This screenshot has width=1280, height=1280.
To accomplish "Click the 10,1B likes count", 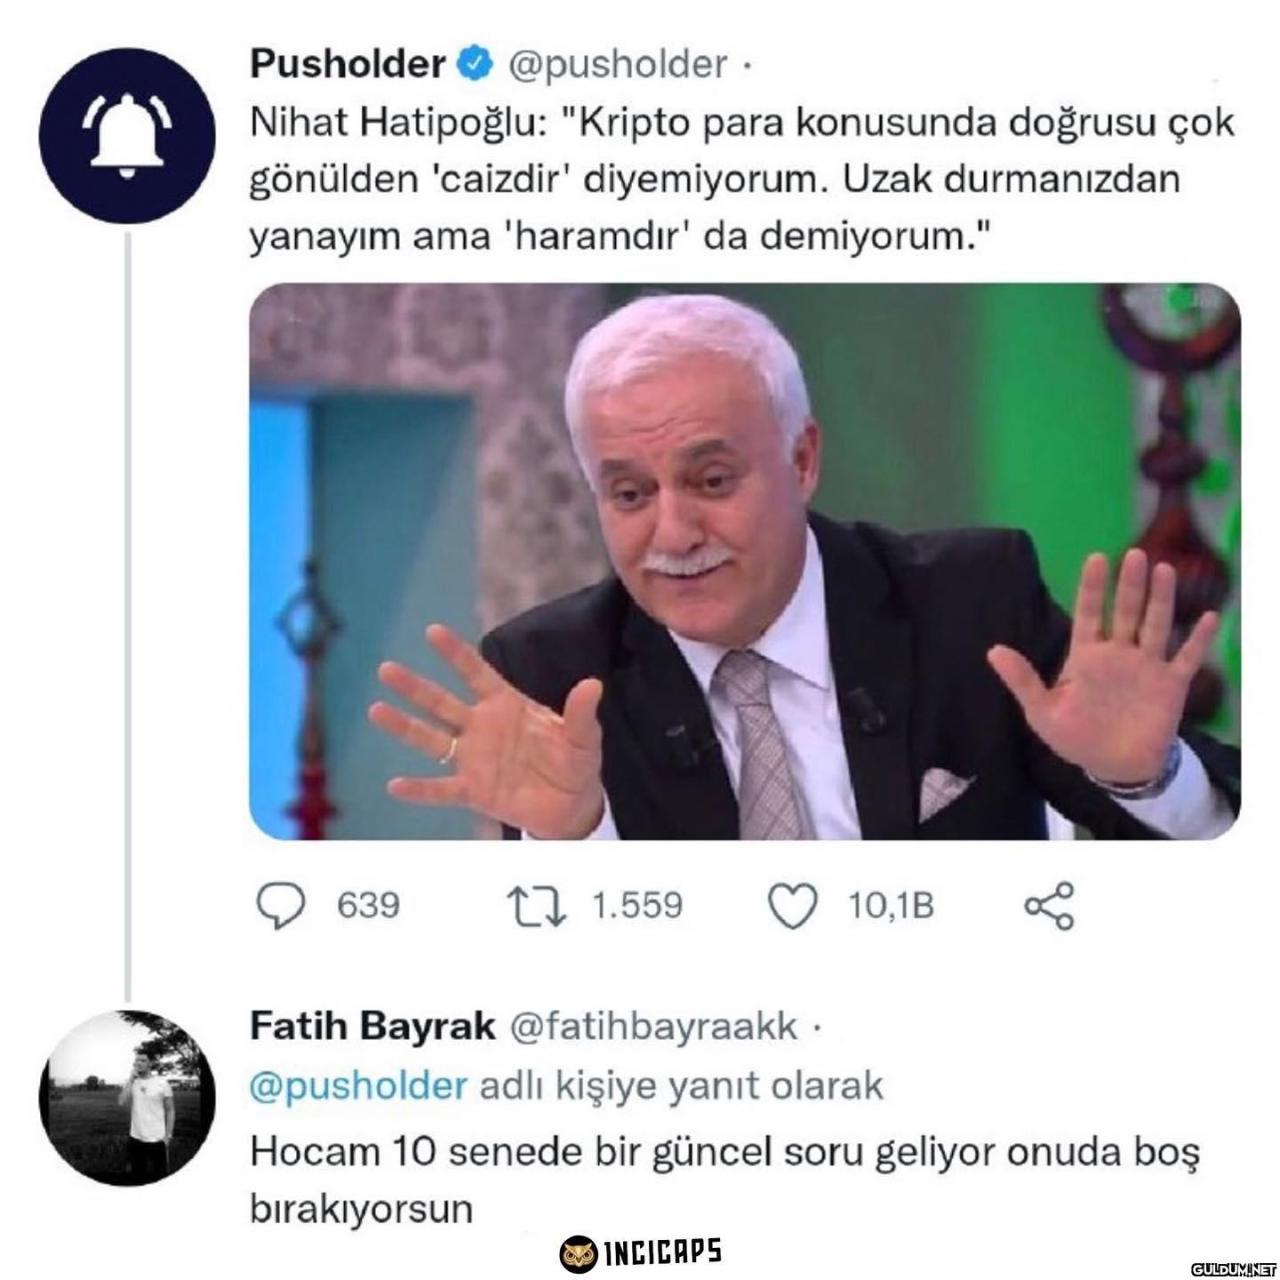I will (891, 906).
